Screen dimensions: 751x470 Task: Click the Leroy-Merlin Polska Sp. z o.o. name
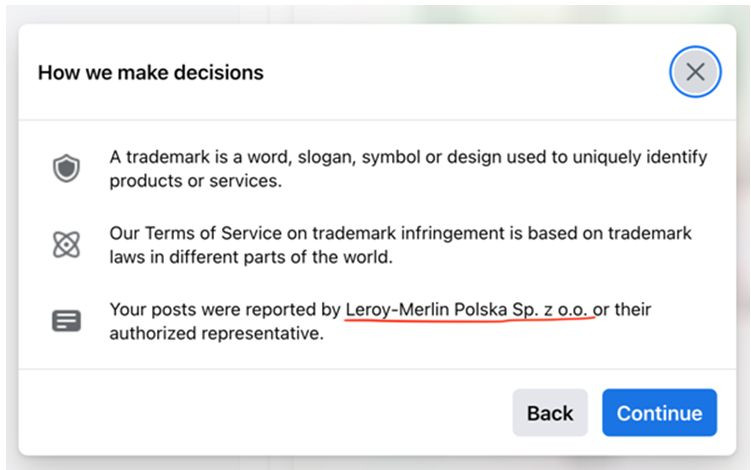(x=468, y=310)
